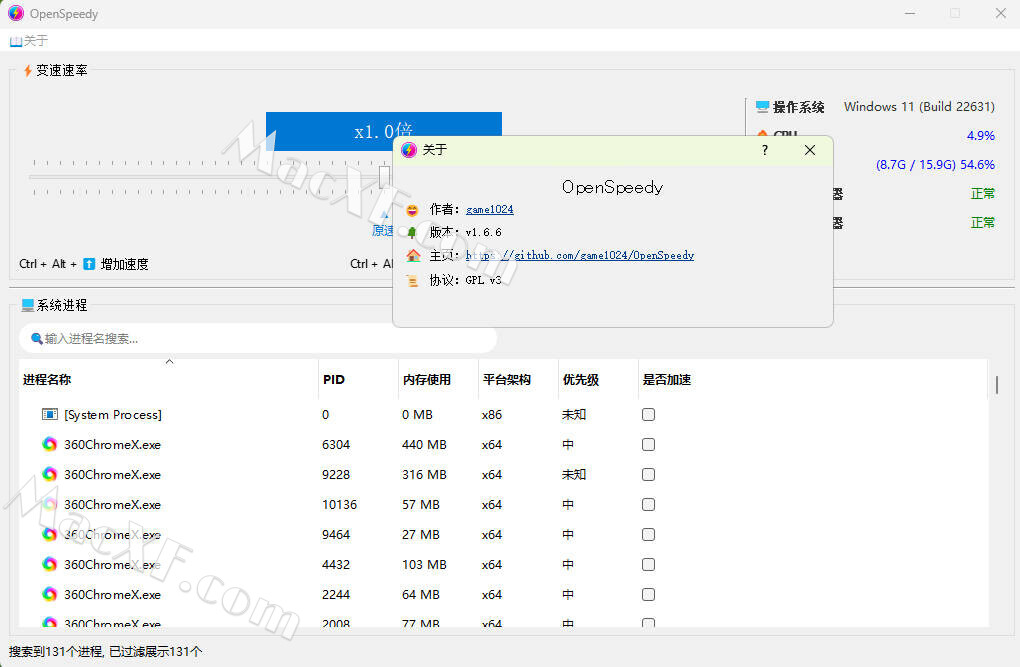The image size is (1020, 667).
Task: Click the magnifier icon in the search box
Action: point(36,338)
